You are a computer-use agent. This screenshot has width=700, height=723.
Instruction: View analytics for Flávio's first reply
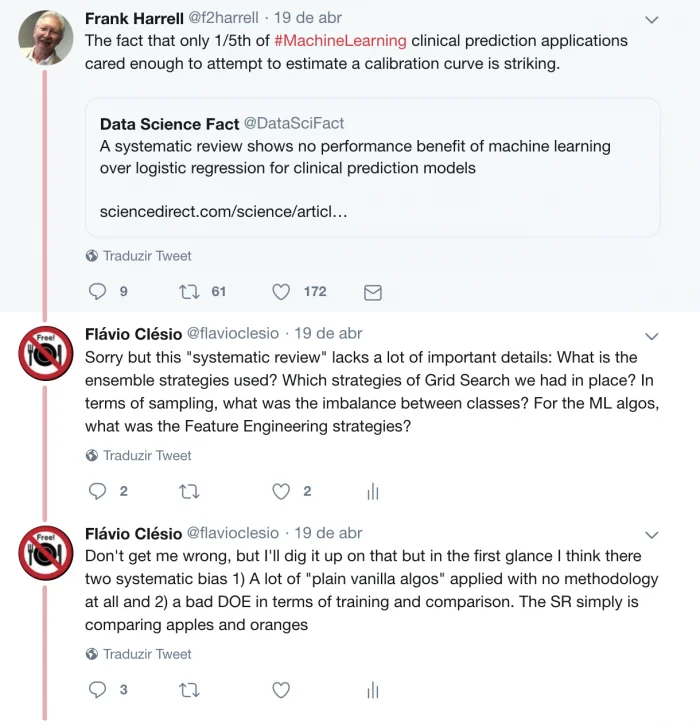click(373, 492)
